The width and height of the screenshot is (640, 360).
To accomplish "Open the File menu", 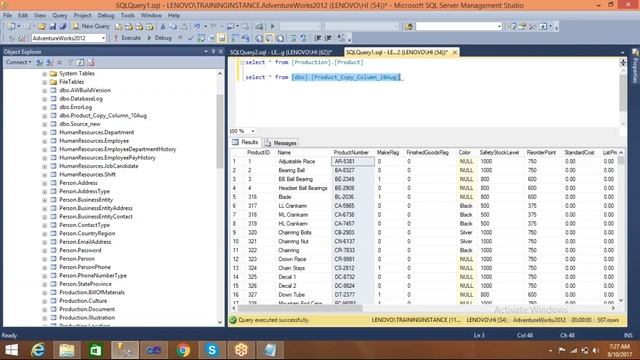I will tap(7, 15).
